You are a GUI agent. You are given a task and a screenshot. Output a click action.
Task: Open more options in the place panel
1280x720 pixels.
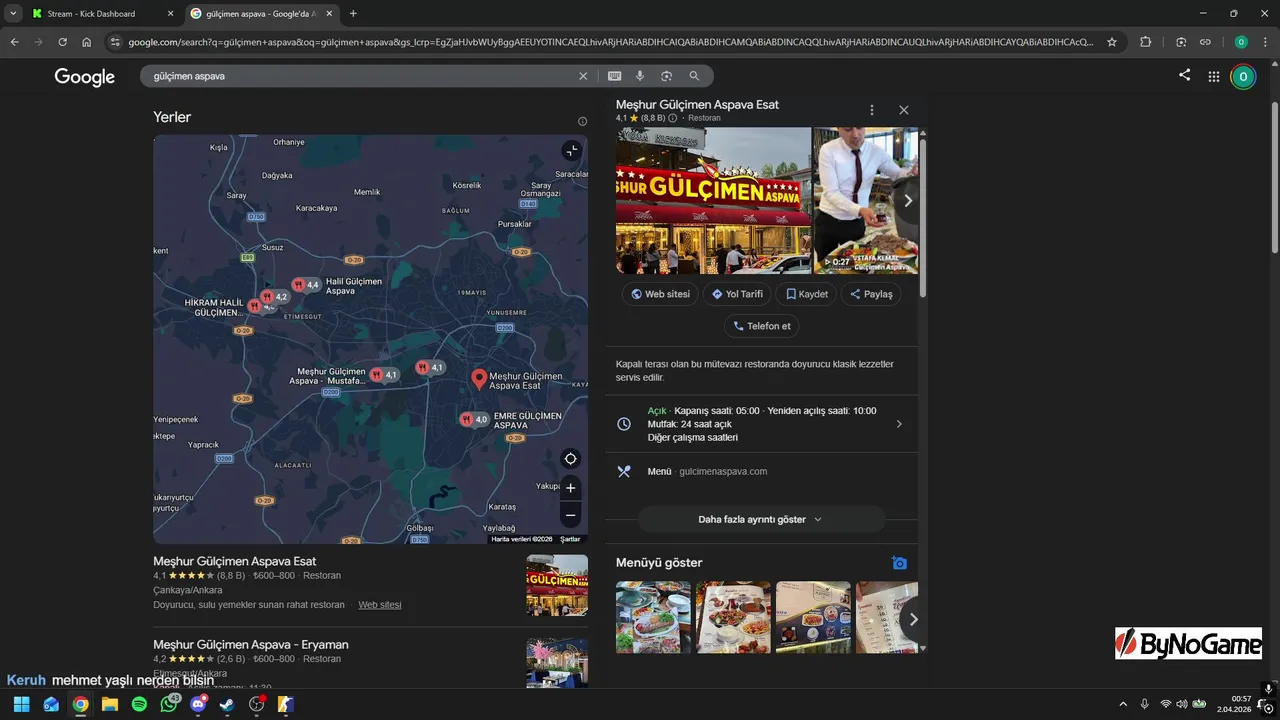[872, 110]
